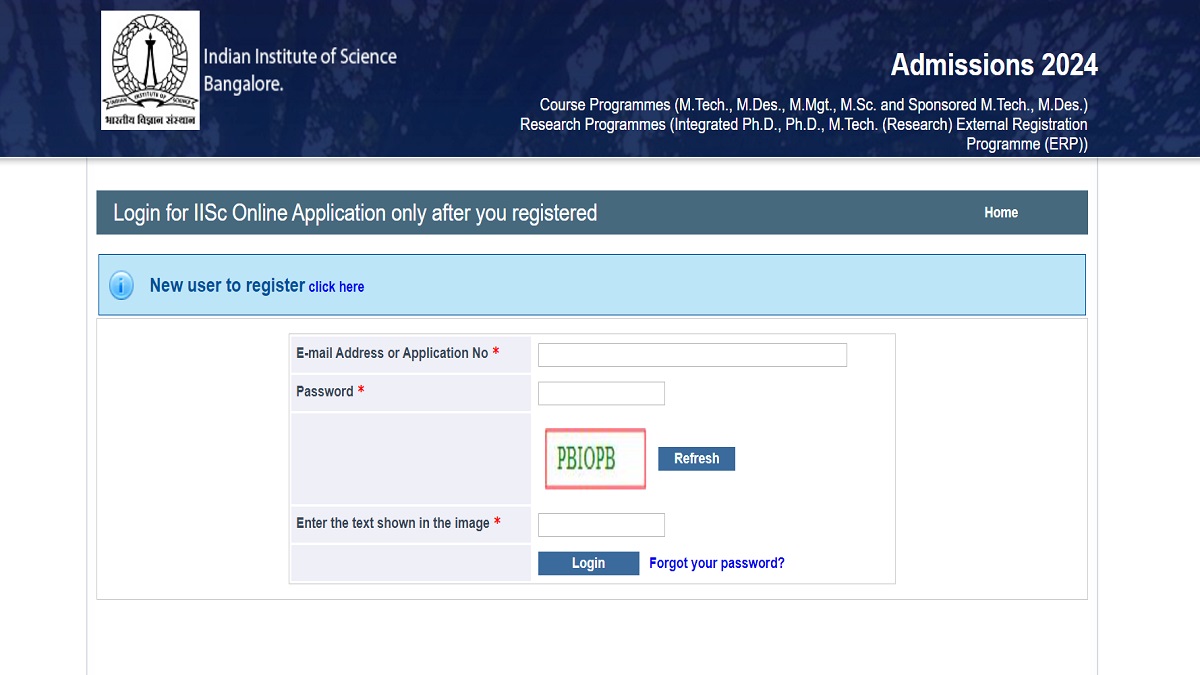This screenshot has height=675, width=1200.
Task: Click the captcha image showing PBIOPB
Action: [x=594, y=459]
